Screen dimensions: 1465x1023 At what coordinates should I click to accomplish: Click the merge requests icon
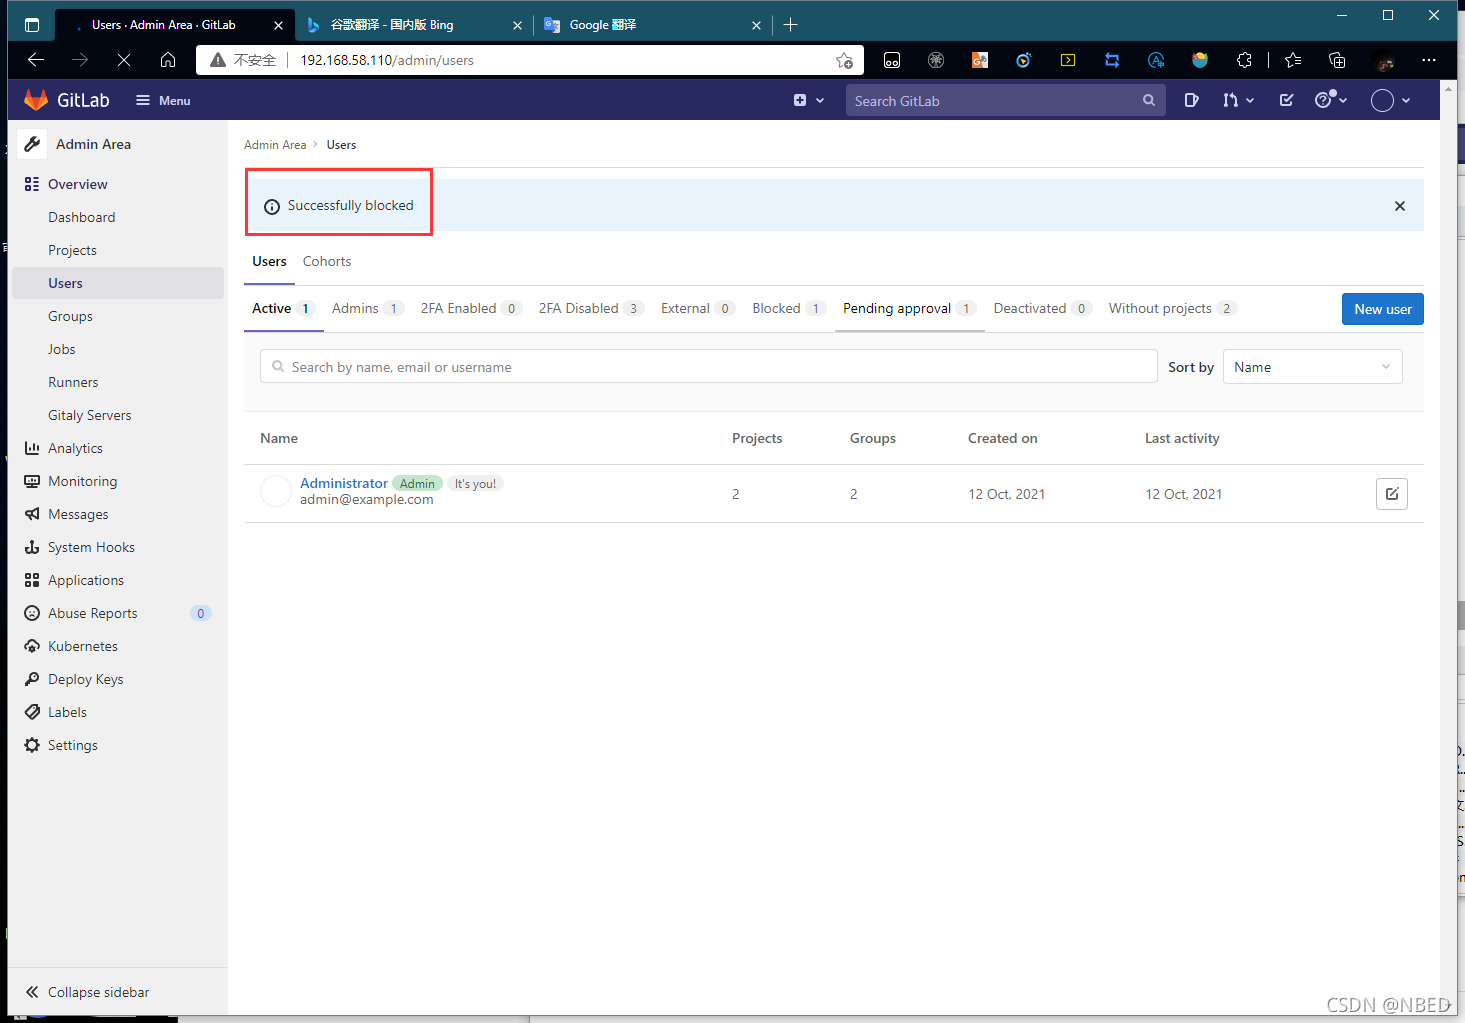(1233, 100)
